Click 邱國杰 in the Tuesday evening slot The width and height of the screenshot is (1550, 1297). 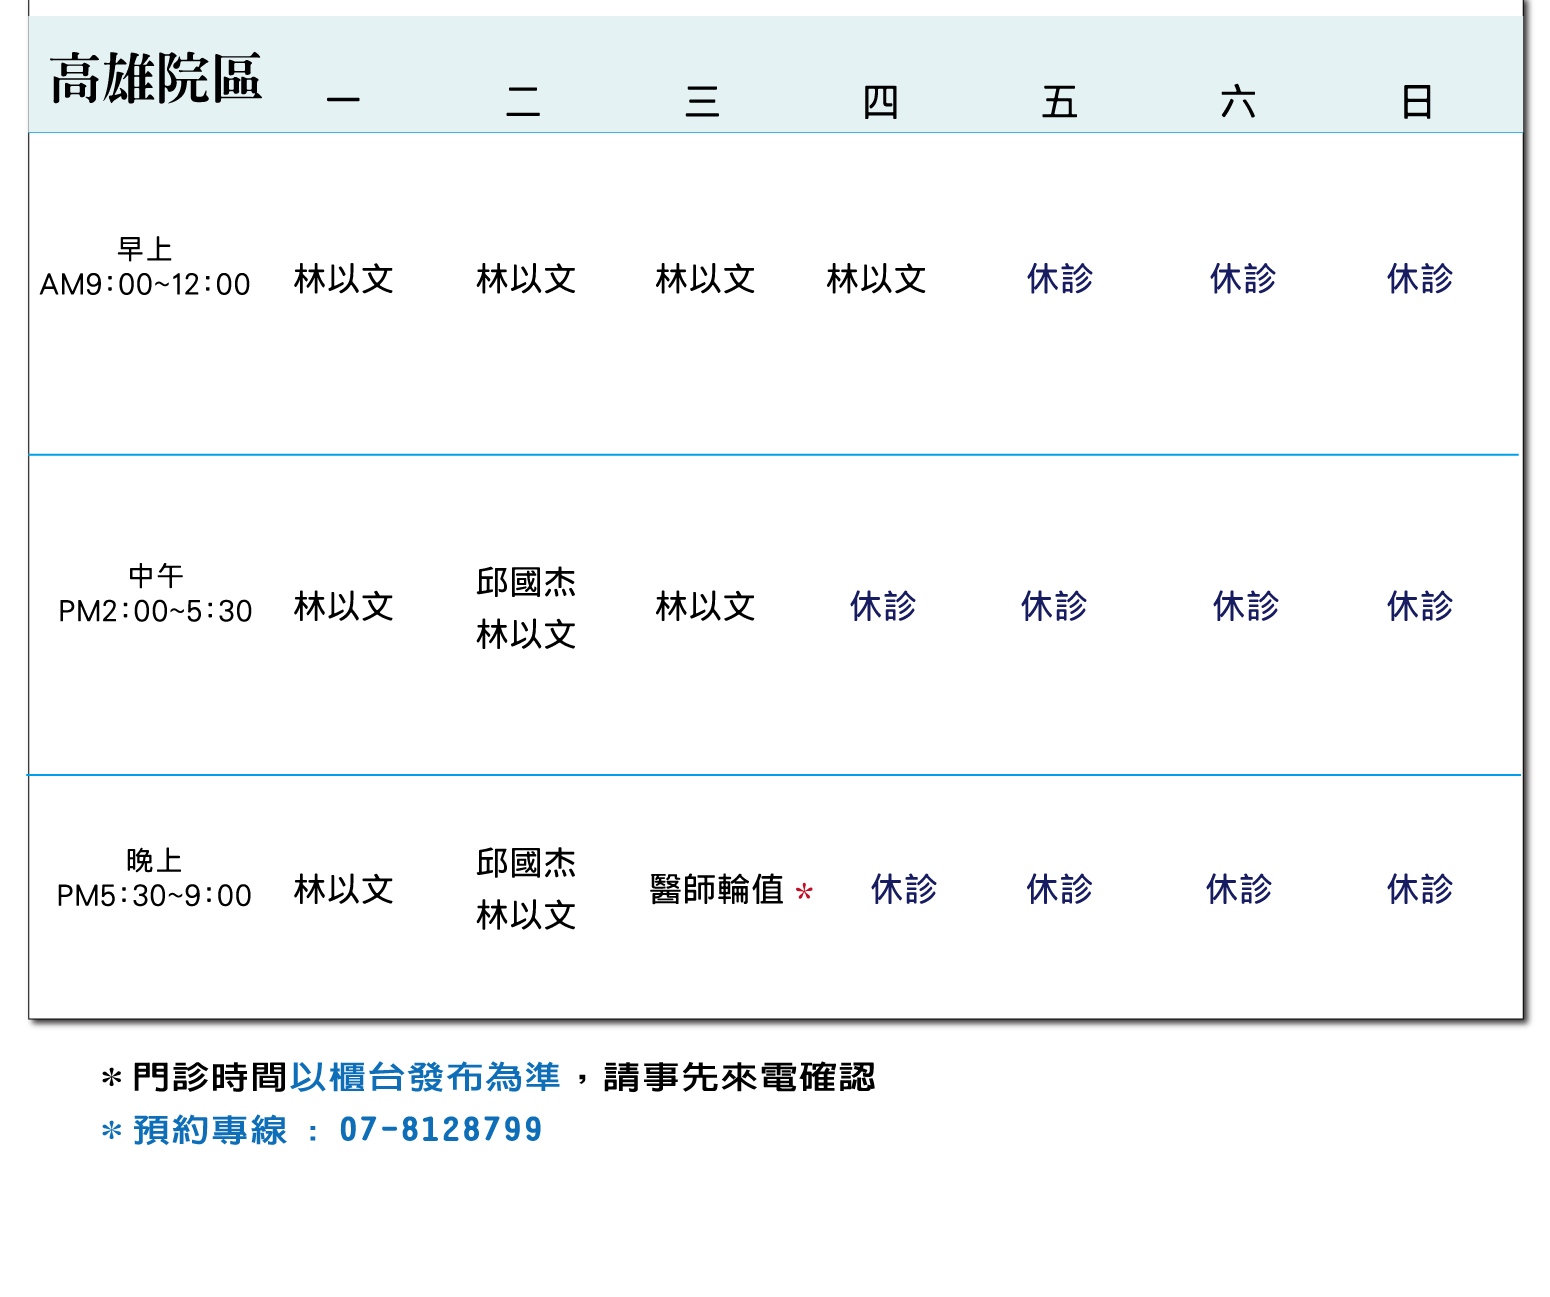pos(526,863)
